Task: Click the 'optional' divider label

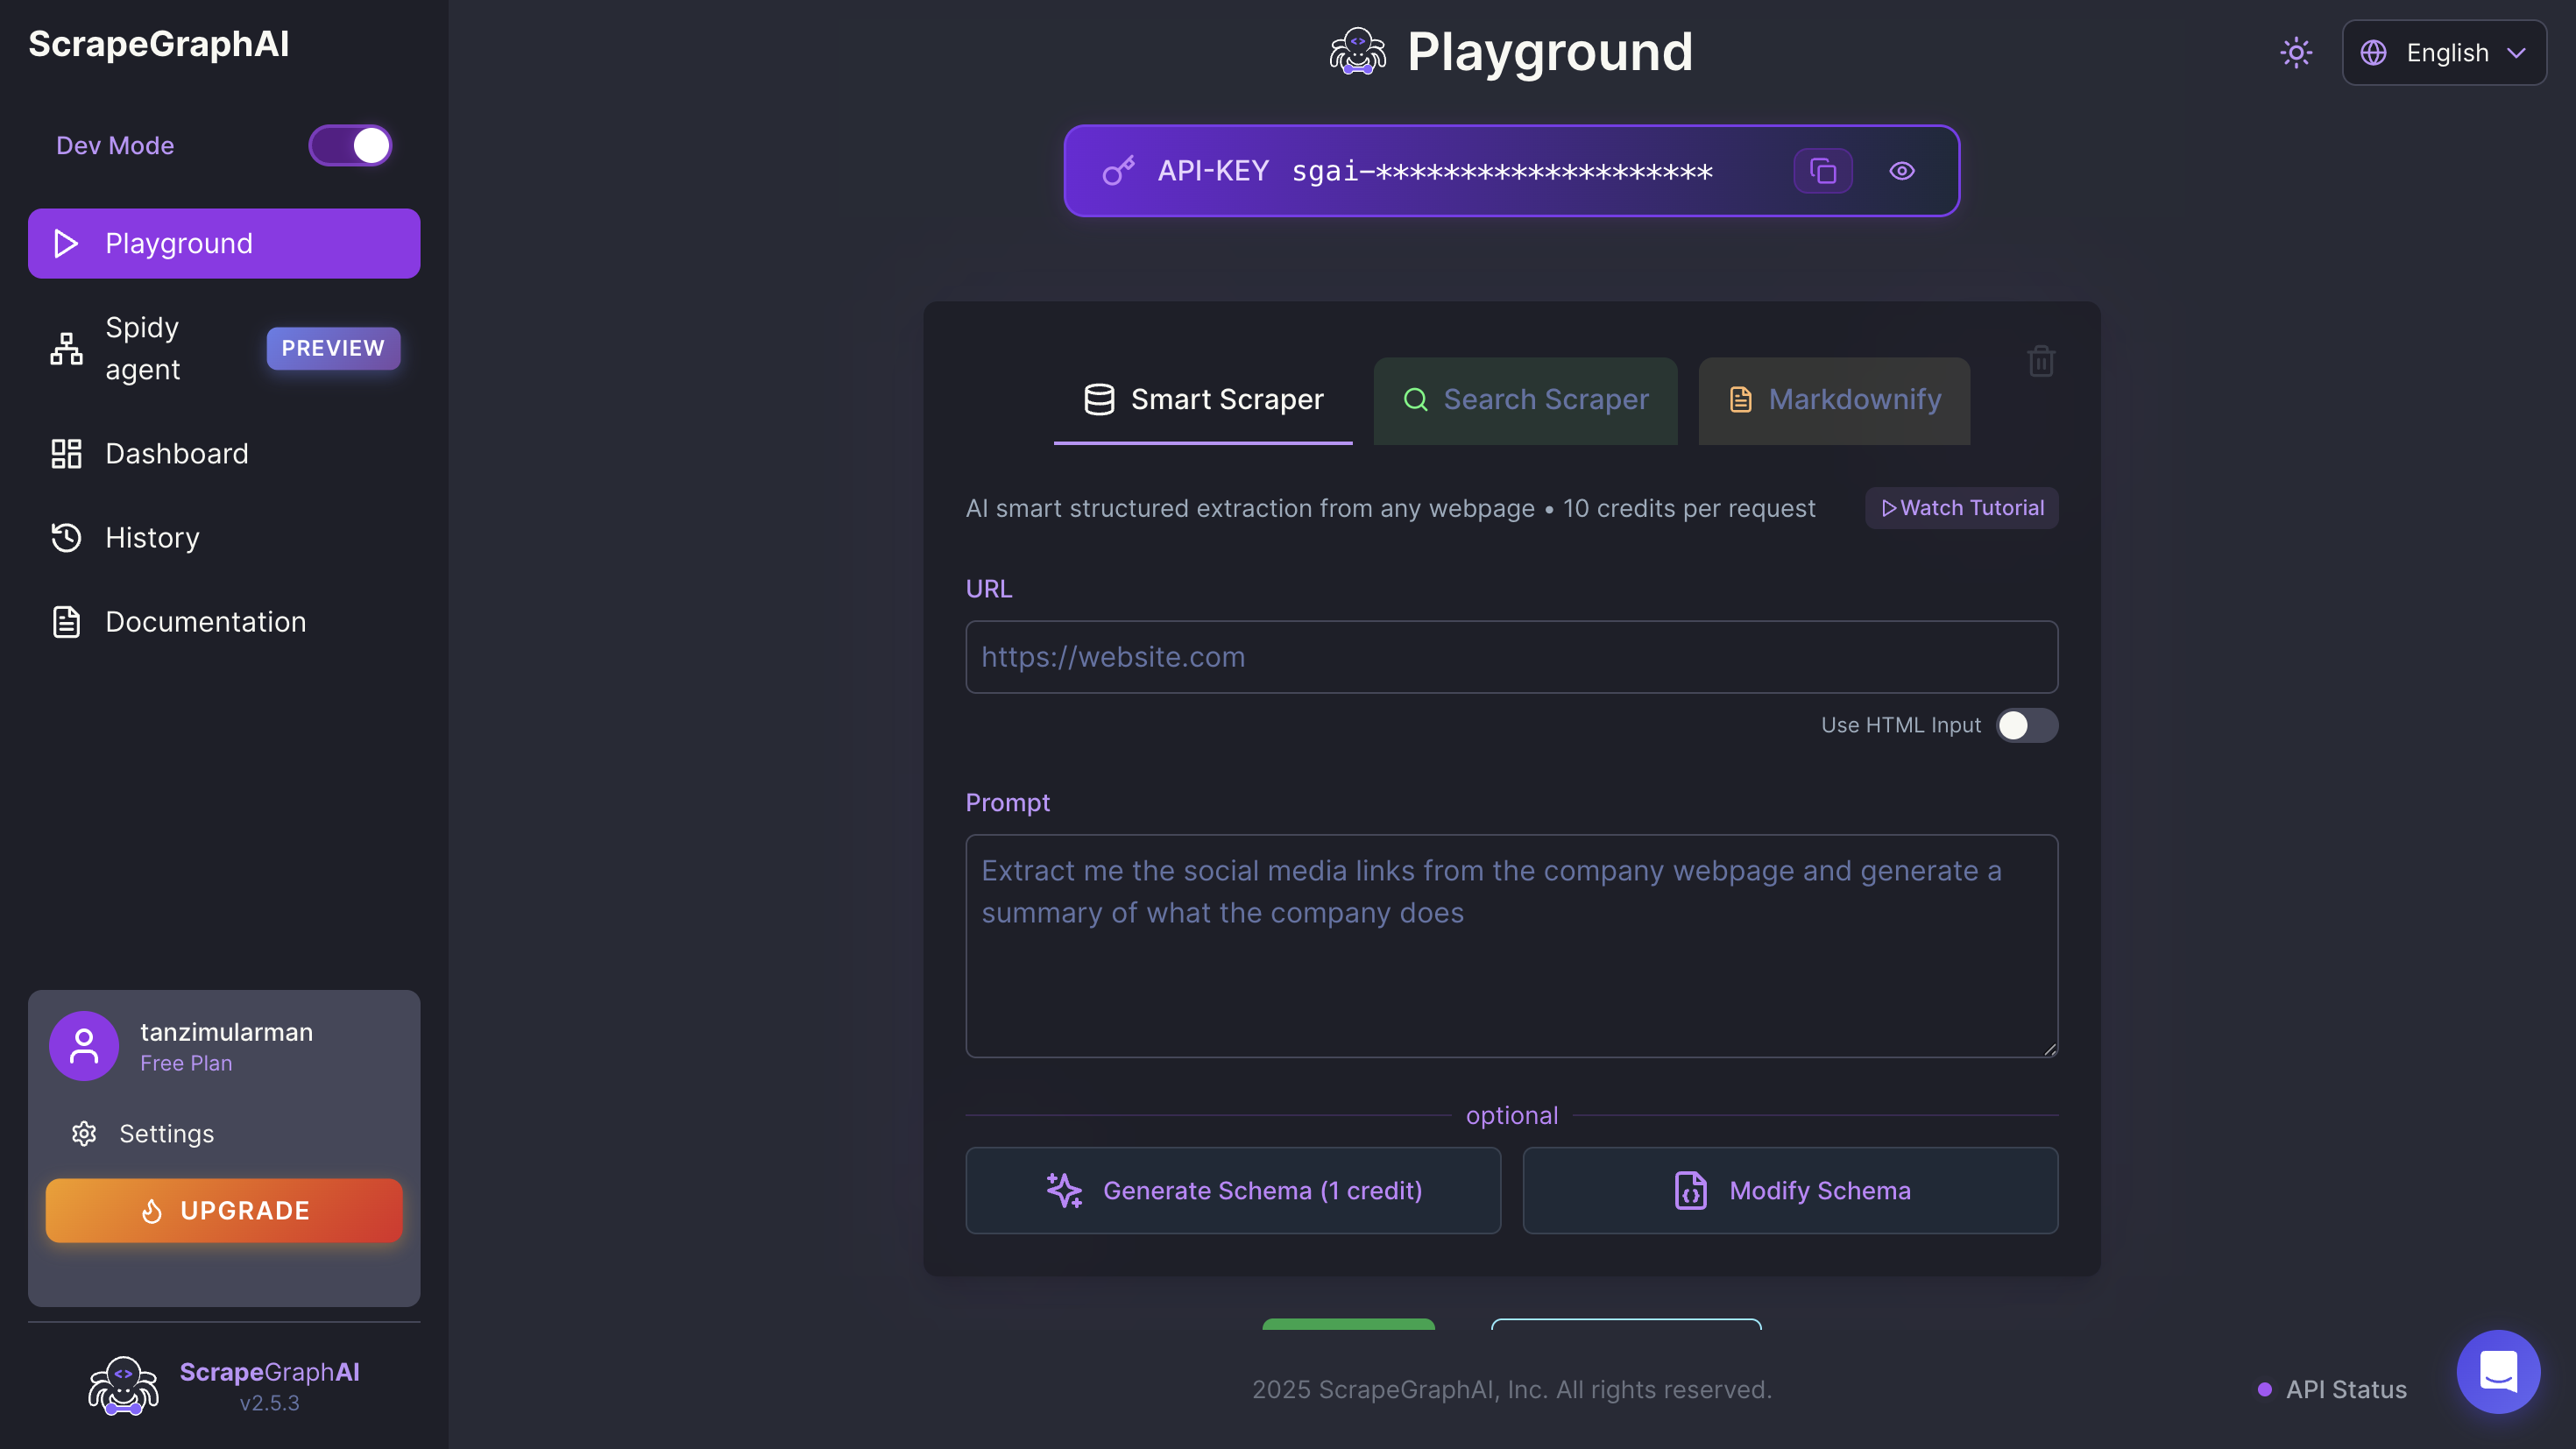Action: pyautogui.click(x=1511, y=1115)
